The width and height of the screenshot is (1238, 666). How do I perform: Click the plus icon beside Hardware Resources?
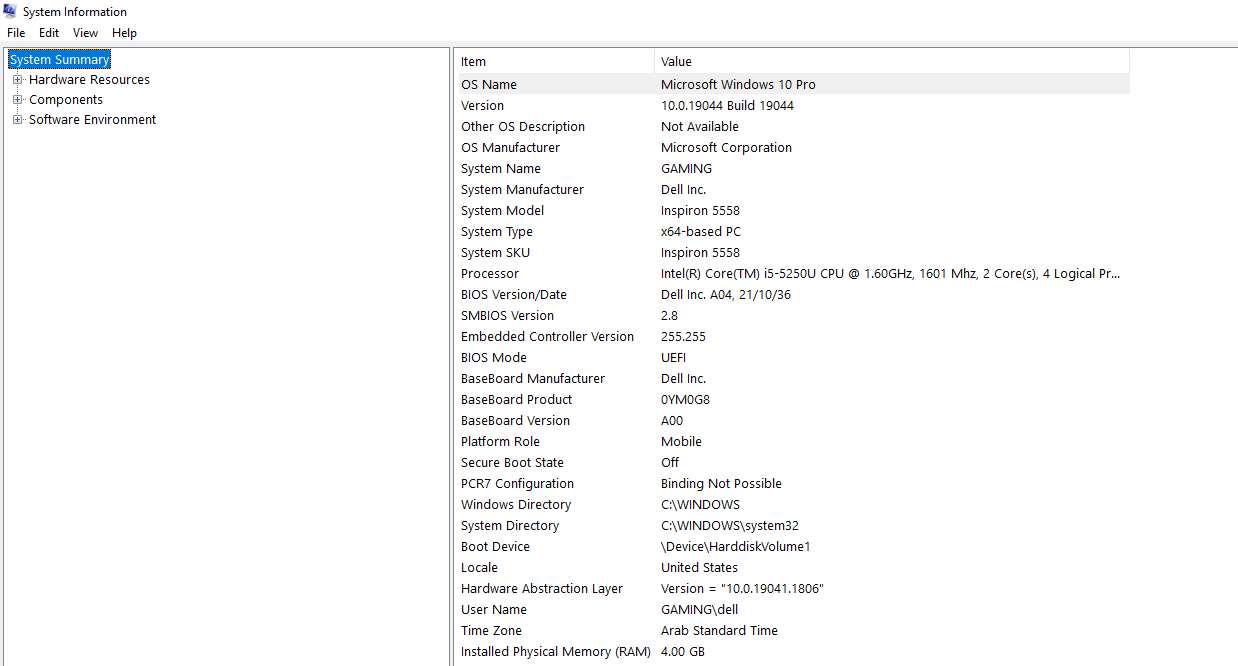[x=18, y=79]
